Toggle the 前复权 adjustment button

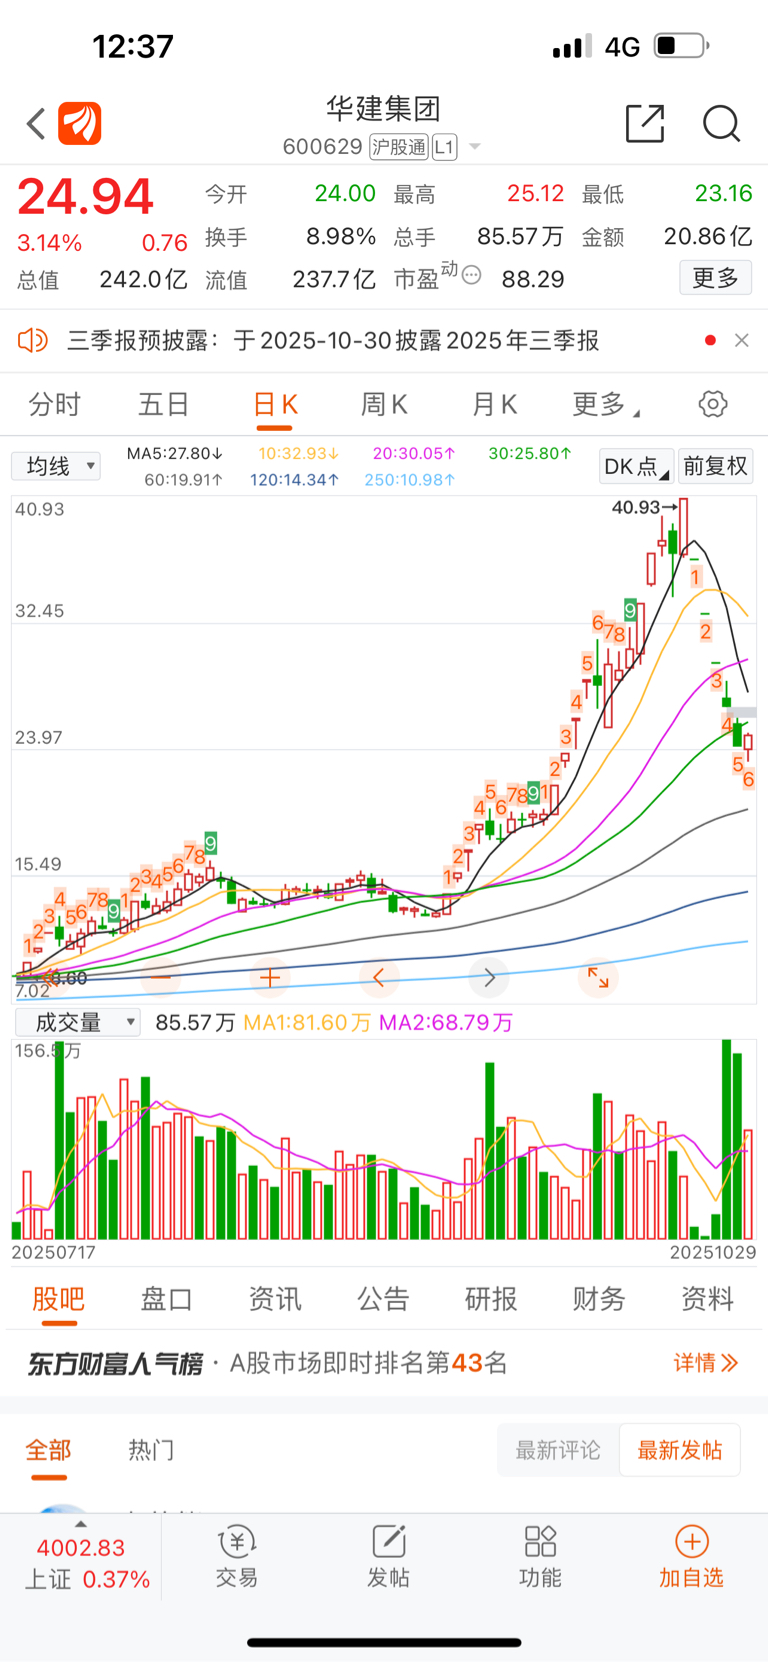[716, 466]
